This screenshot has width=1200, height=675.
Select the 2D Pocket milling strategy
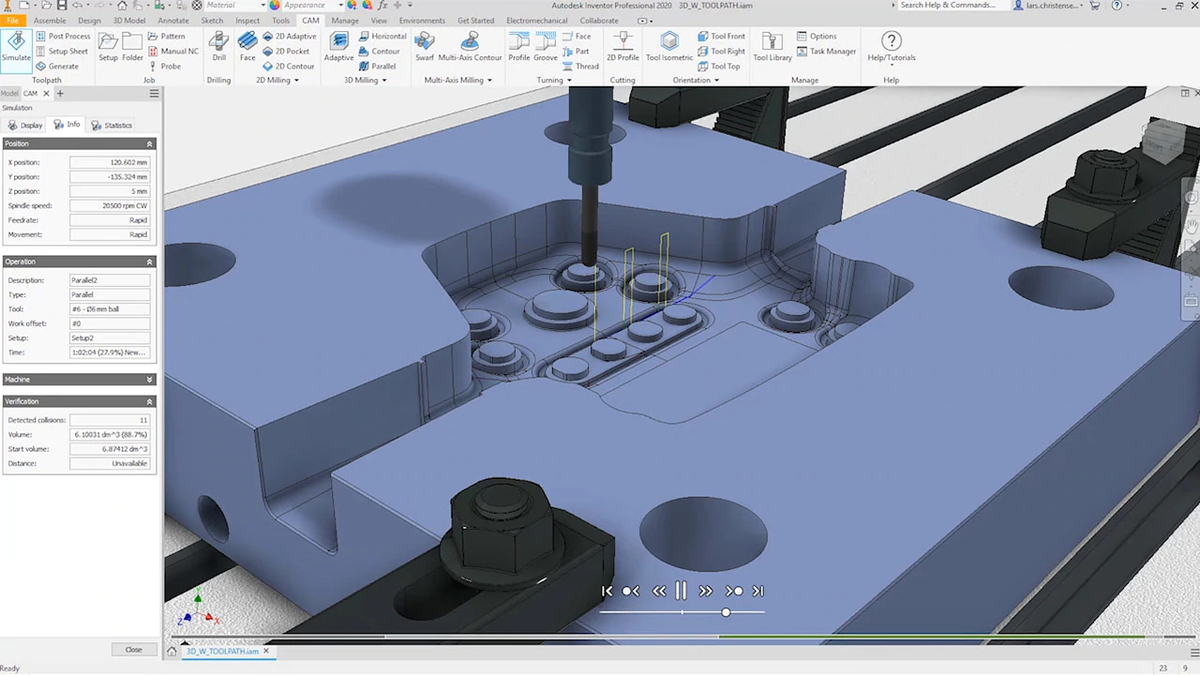click(x=288, y=51)
